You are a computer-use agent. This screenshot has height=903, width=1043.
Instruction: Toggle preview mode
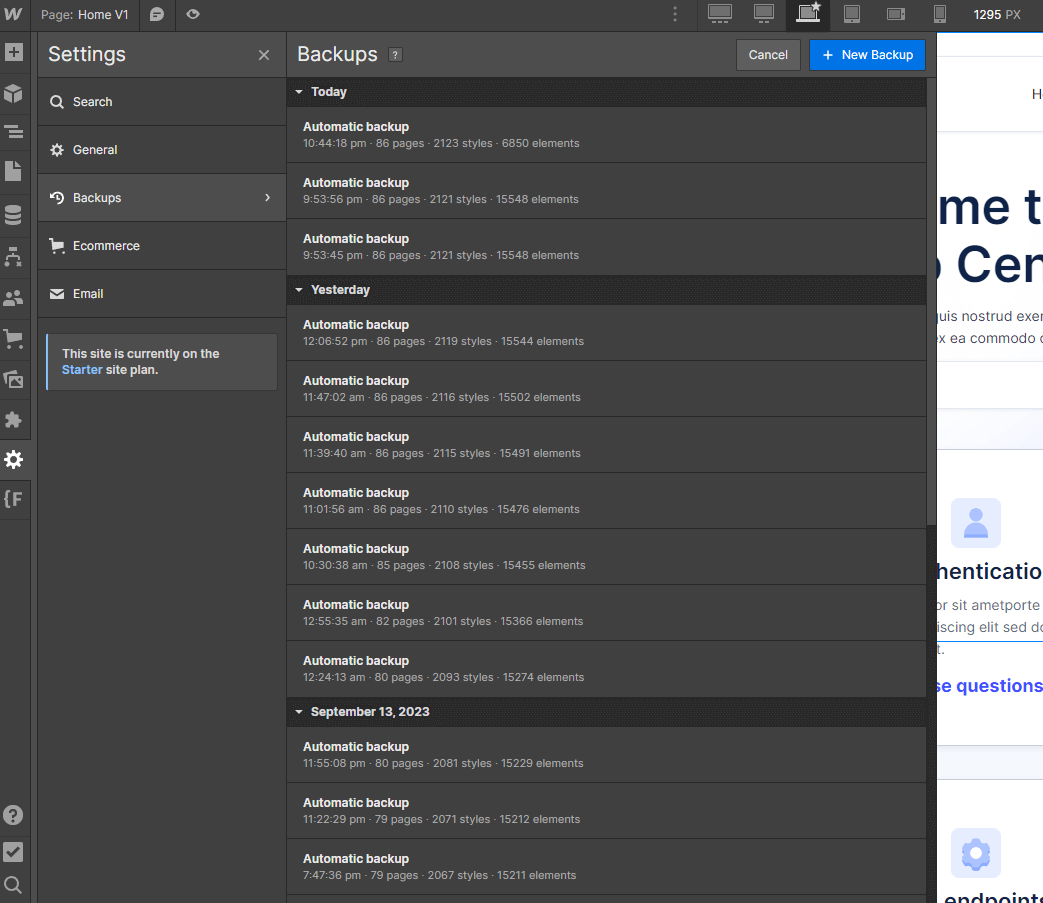click(x=192, y=15)
